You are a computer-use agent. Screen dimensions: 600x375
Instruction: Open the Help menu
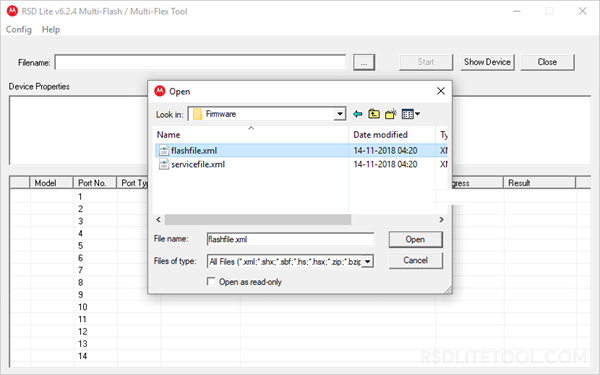[x=51, y=29]
